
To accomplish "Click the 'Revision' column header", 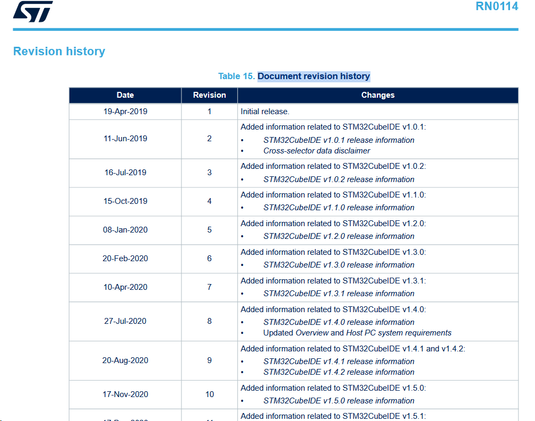I will tap(209, 95).
